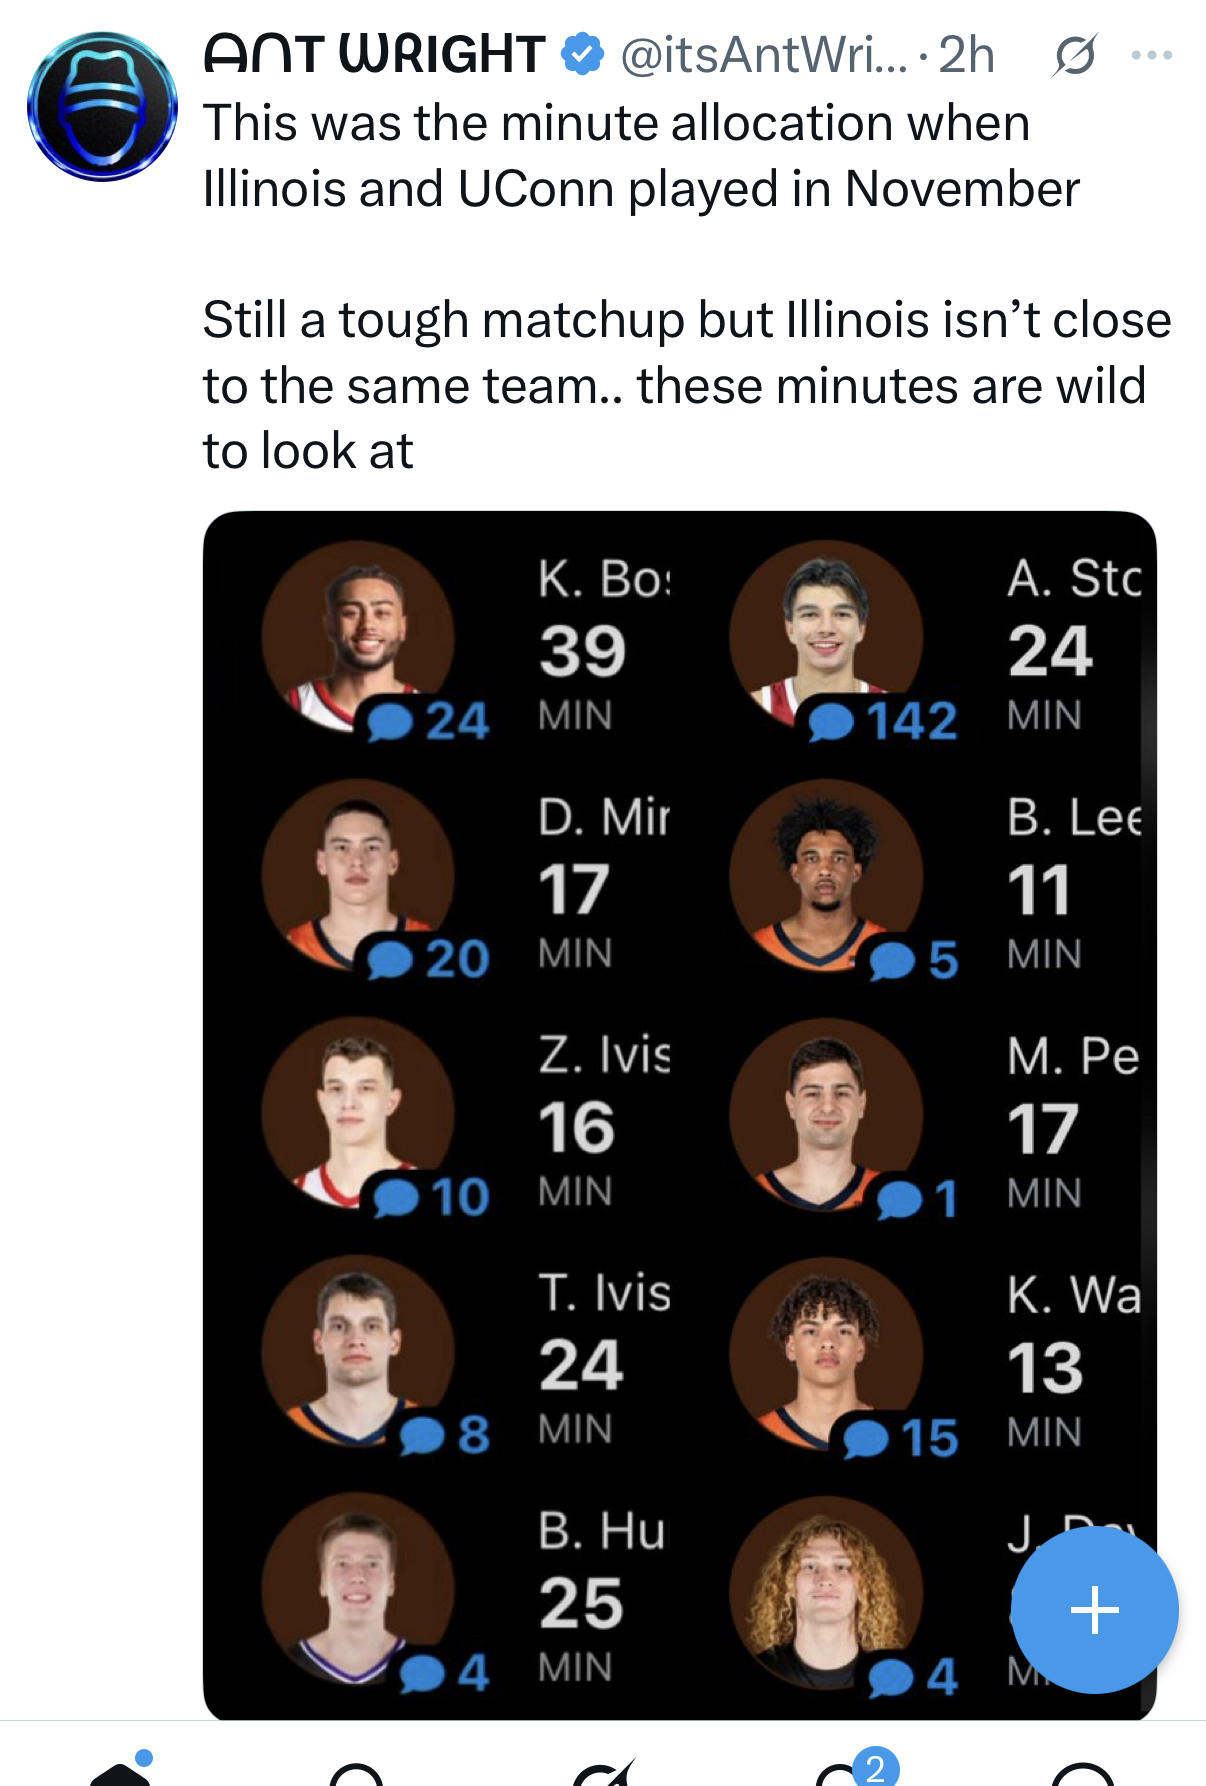Viewport: 1206px width, 1786px height.
Task: Open Ant Wright's profile avatar
Action: pyautogui.click(x=102, y=107)
